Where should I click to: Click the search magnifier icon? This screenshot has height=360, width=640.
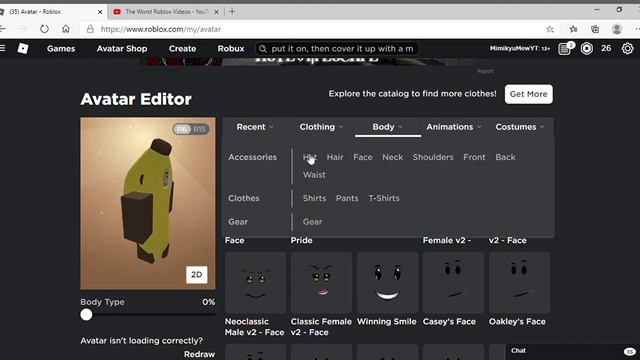coord(263,49)
